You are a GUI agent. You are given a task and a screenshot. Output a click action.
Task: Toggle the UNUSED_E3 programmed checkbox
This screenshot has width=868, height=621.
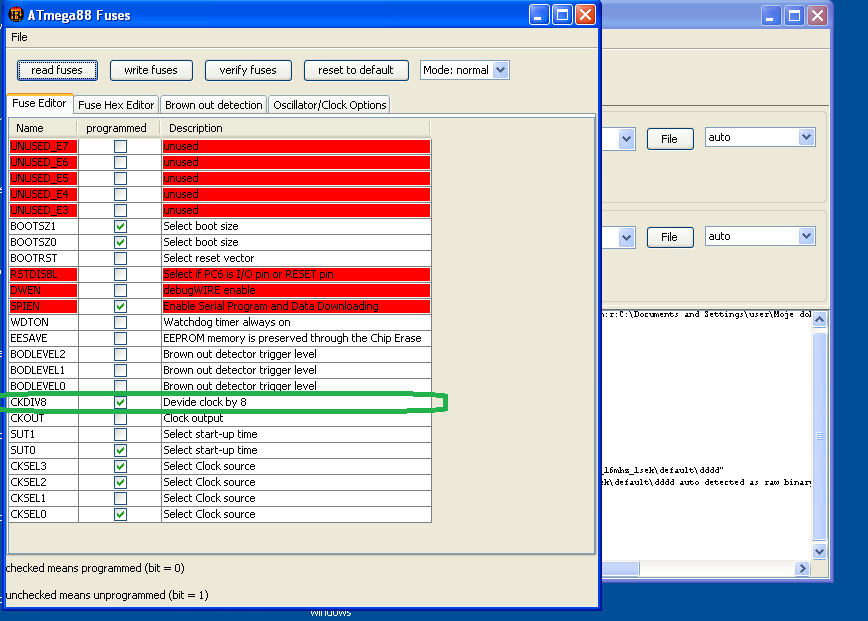click(x=120, y=210)
